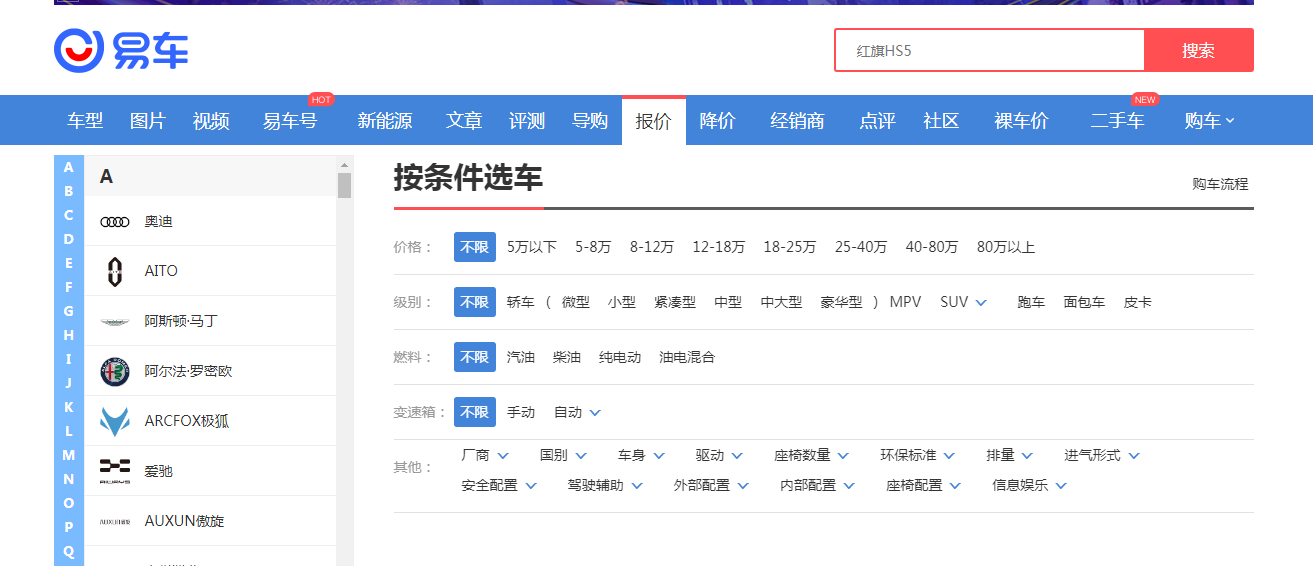
Task: Open the 导购 navigation tab
Action: [x=590, y=121]
